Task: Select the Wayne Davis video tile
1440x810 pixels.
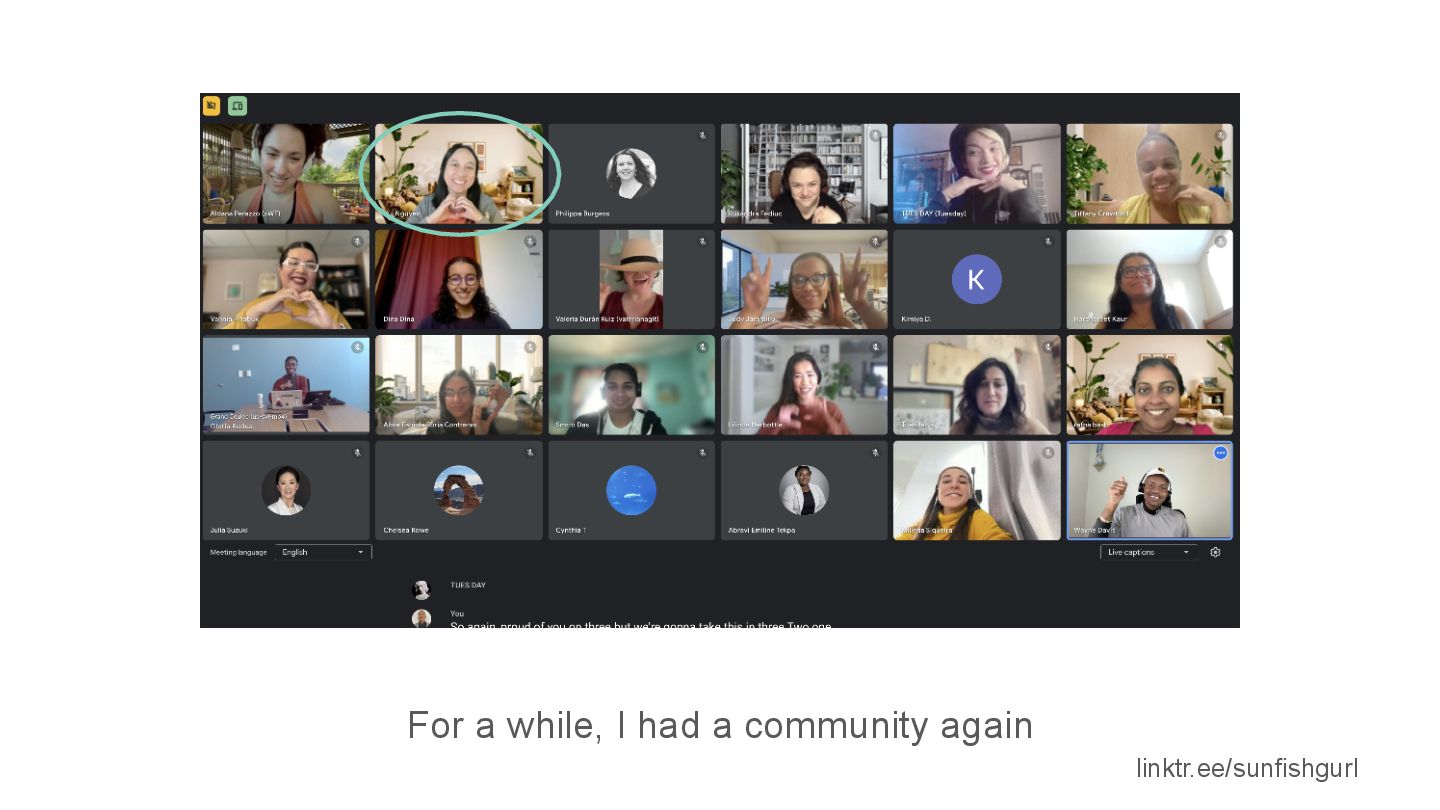Action: (x=1149, y=490)
